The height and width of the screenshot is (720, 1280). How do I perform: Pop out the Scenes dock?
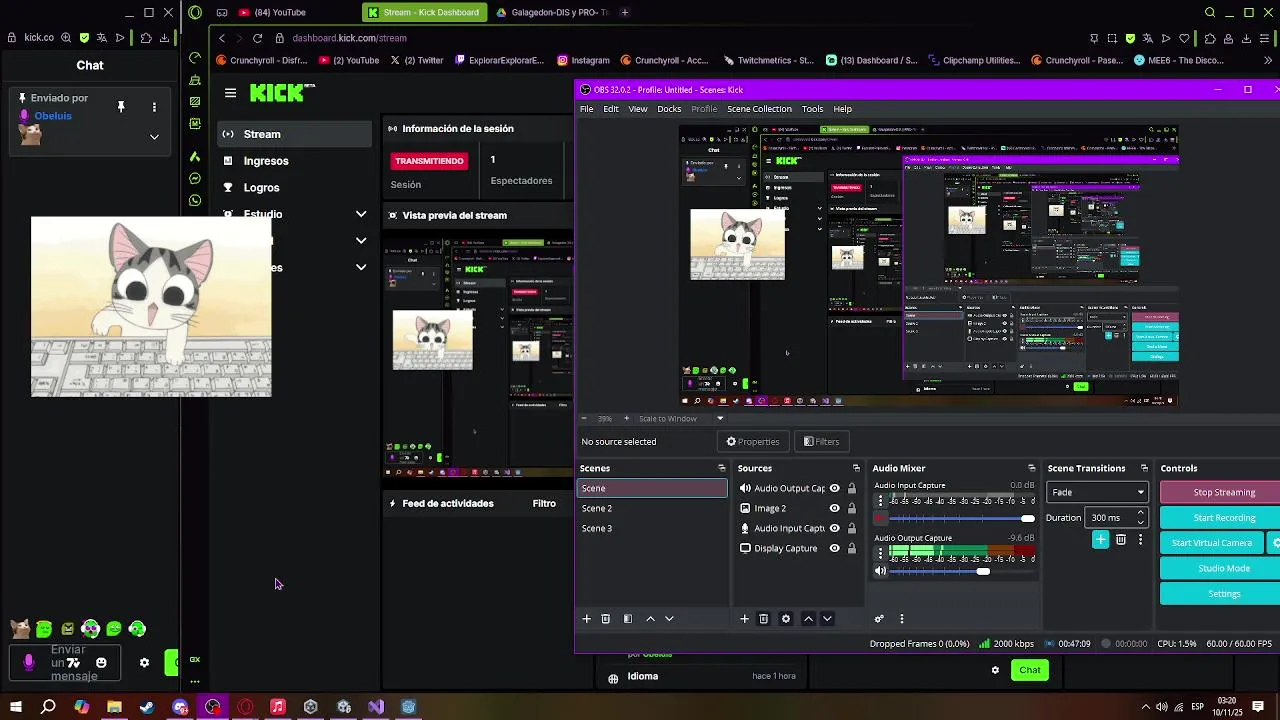(721, 468)
